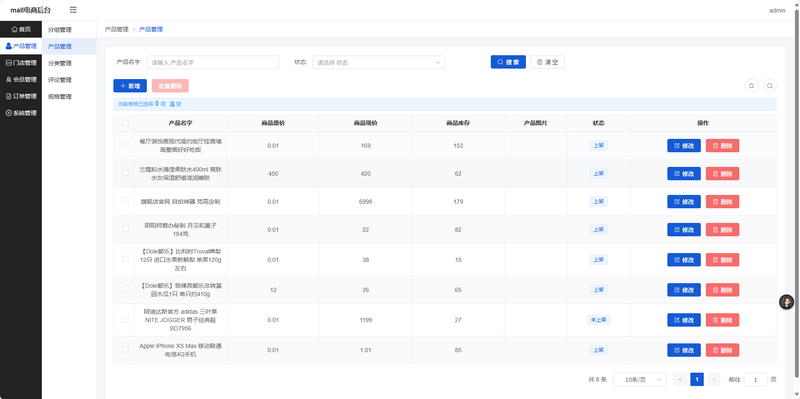Image resolution: width=800 pixels, height=399 pixels.
Task: Click admin user name at top right
Action: (777, 10)
